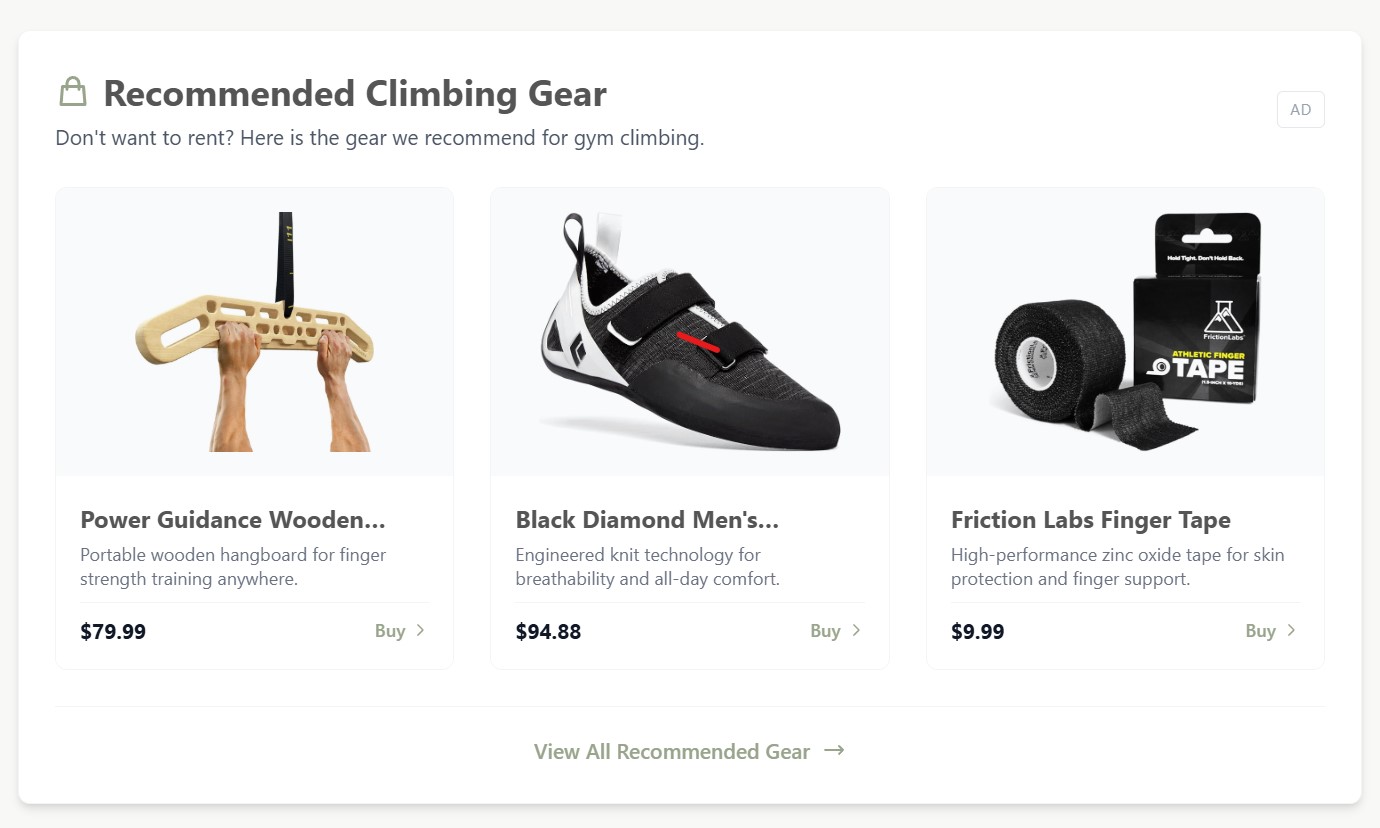
Task: Select the Black Diamond Men's product title
Action: point(647,520)
